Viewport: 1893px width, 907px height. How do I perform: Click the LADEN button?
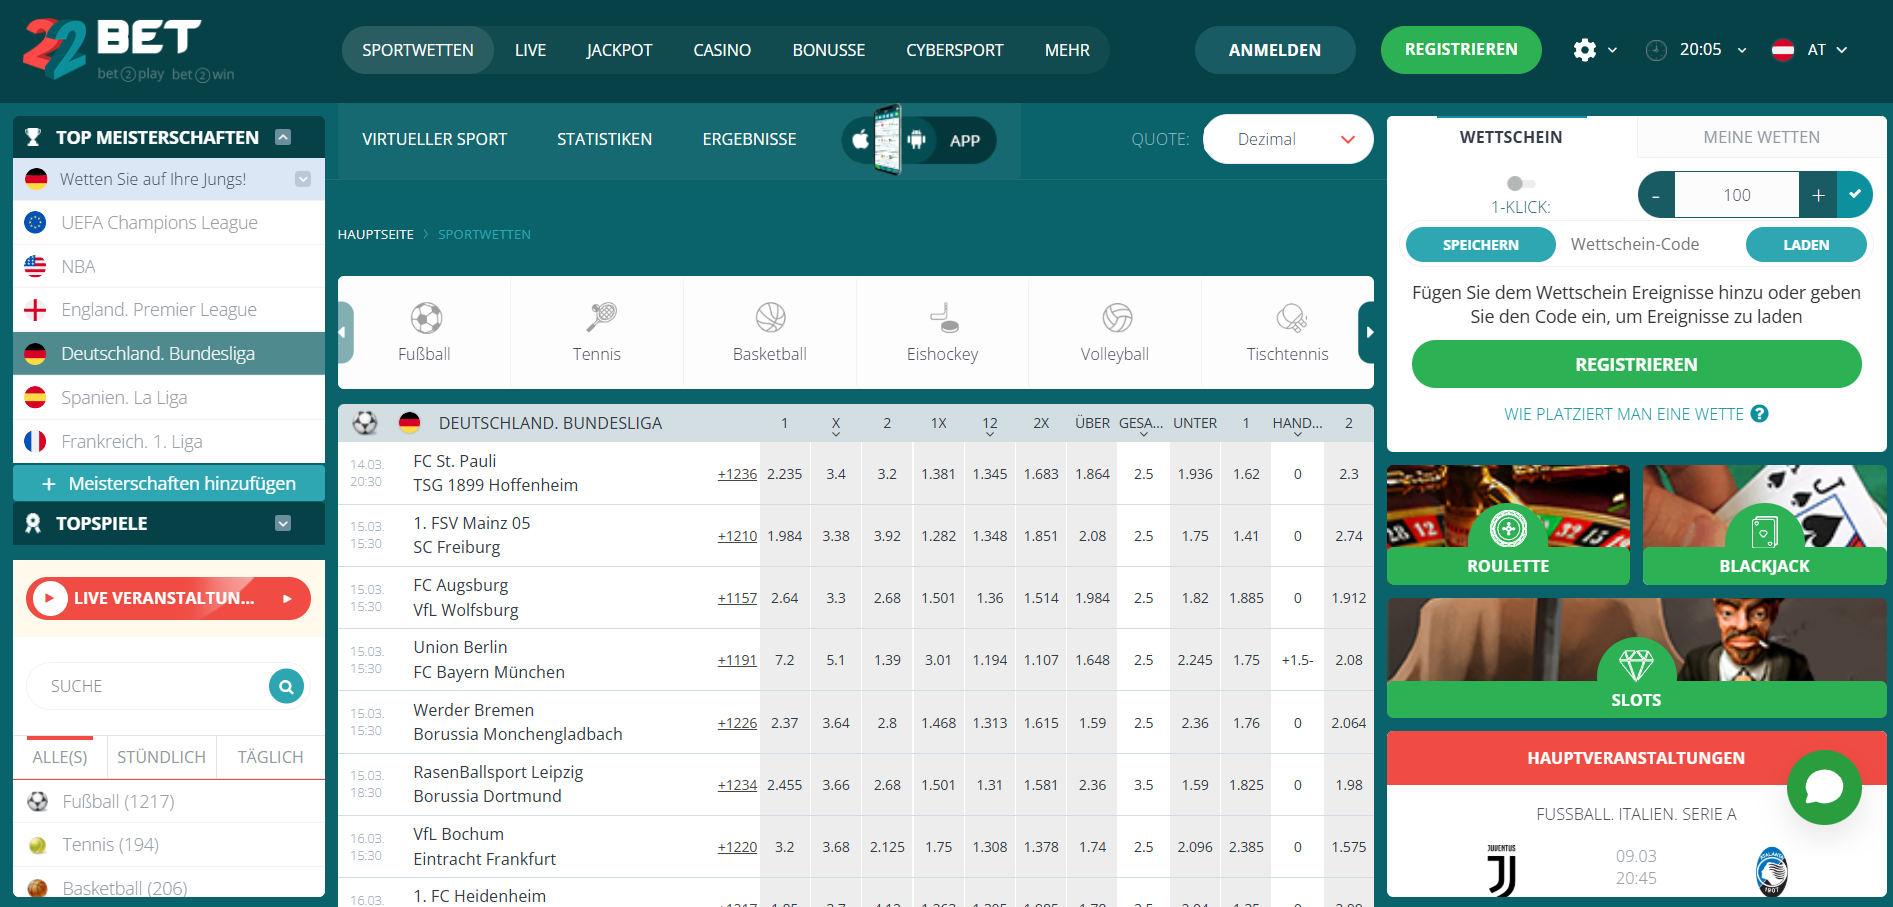click(x=1806, y=245)
